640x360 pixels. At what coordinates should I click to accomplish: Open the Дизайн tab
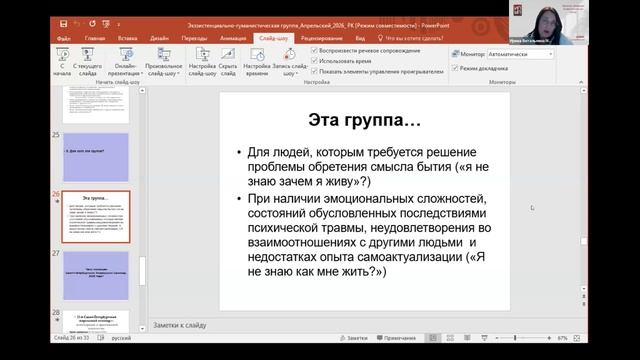(x=159, y=38)
